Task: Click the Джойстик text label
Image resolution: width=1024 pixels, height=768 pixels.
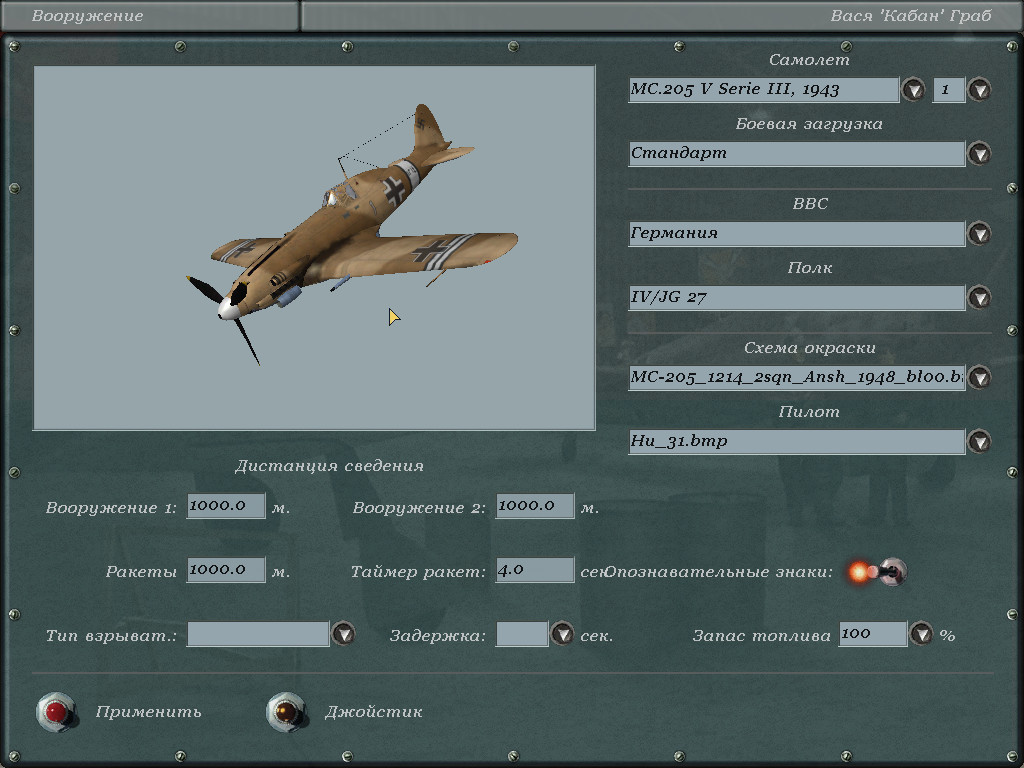Action: click(373, 712)
